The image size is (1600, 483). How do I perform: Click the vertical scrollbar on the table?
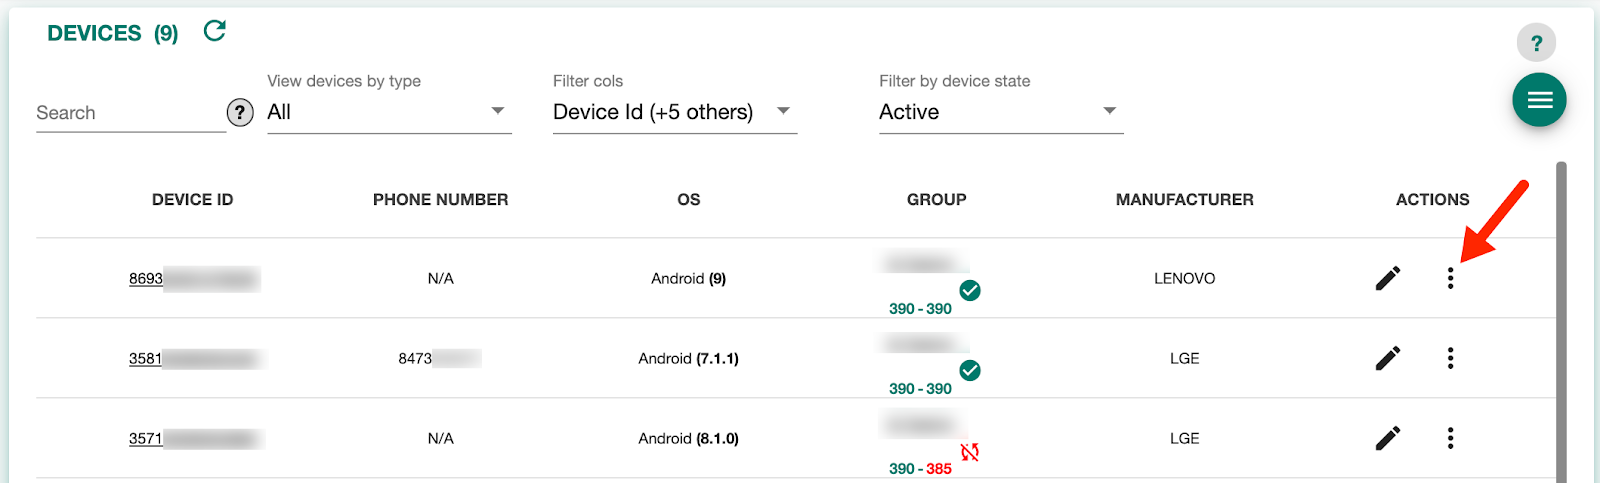1561,322
